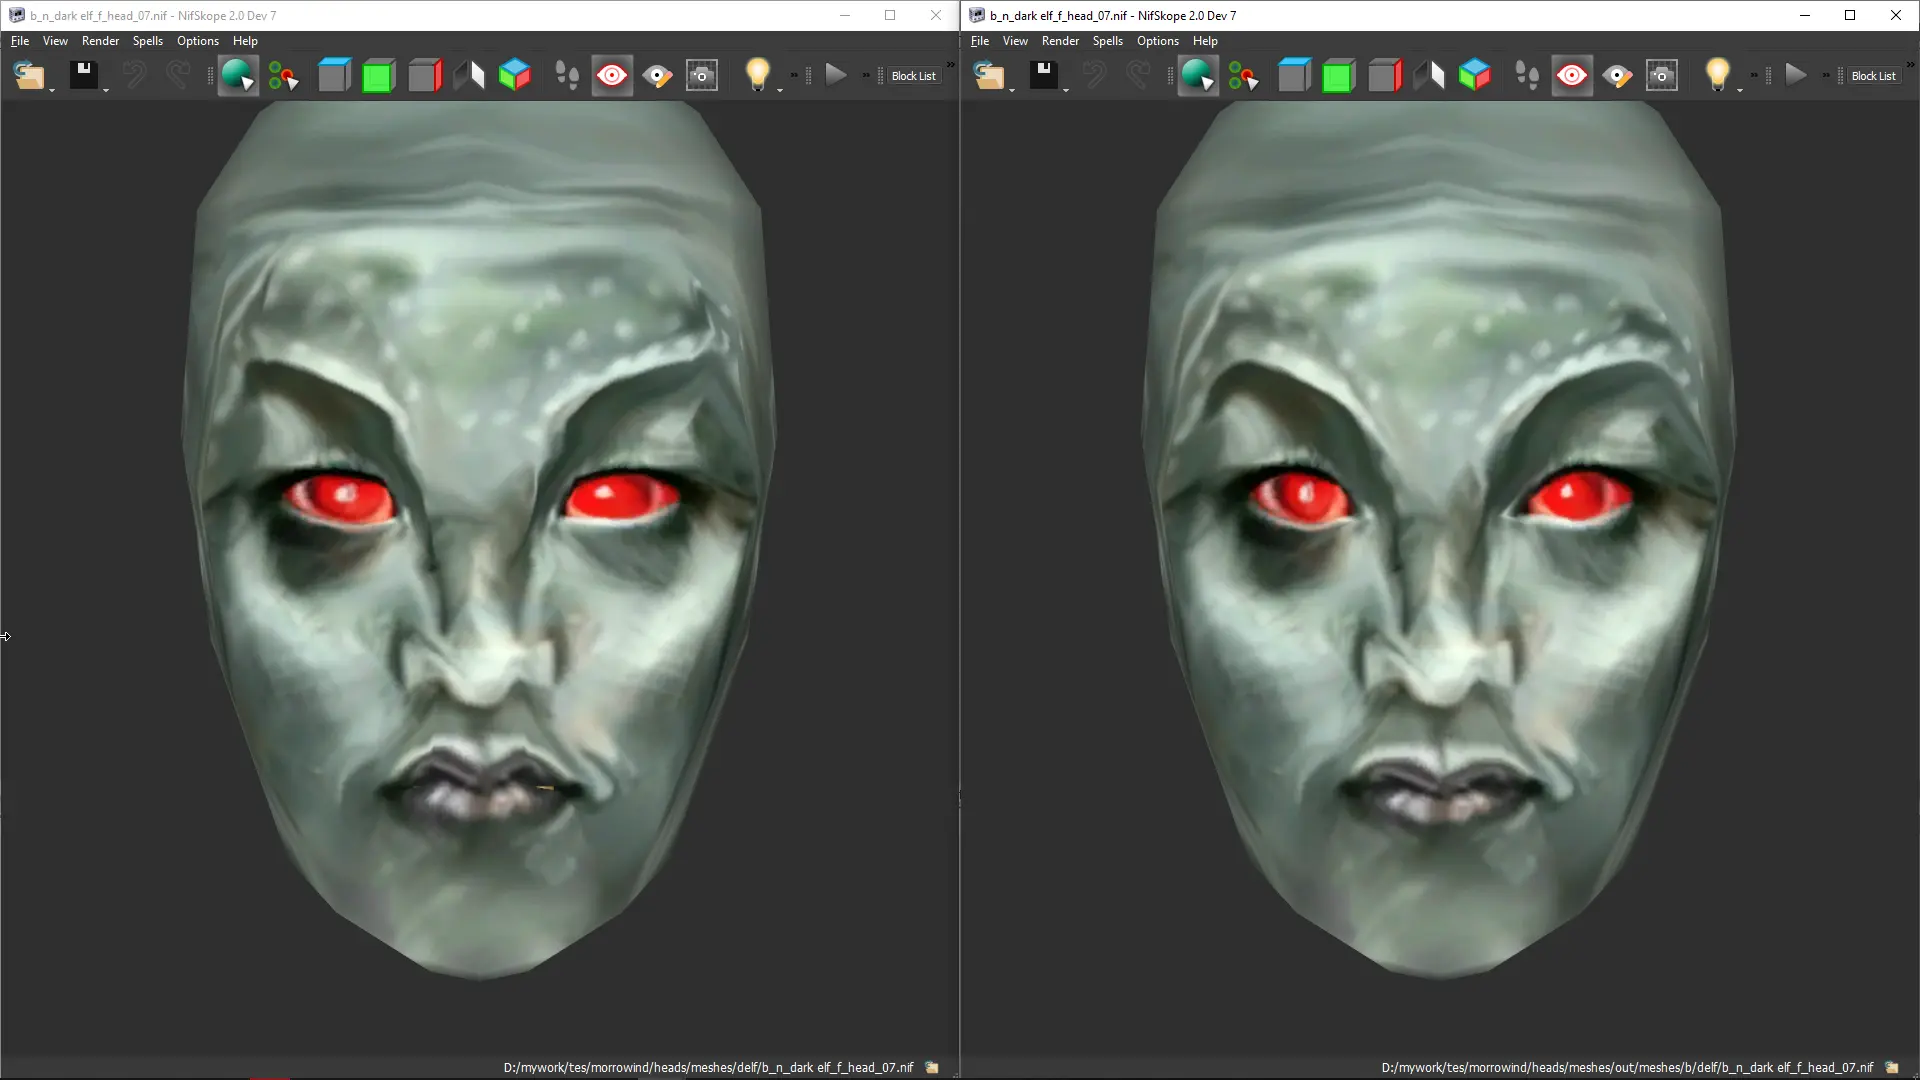Open dropdown arrow beside Save icon, right window
This screenshot has height=1080, width=1920.
click(1066, 91)
